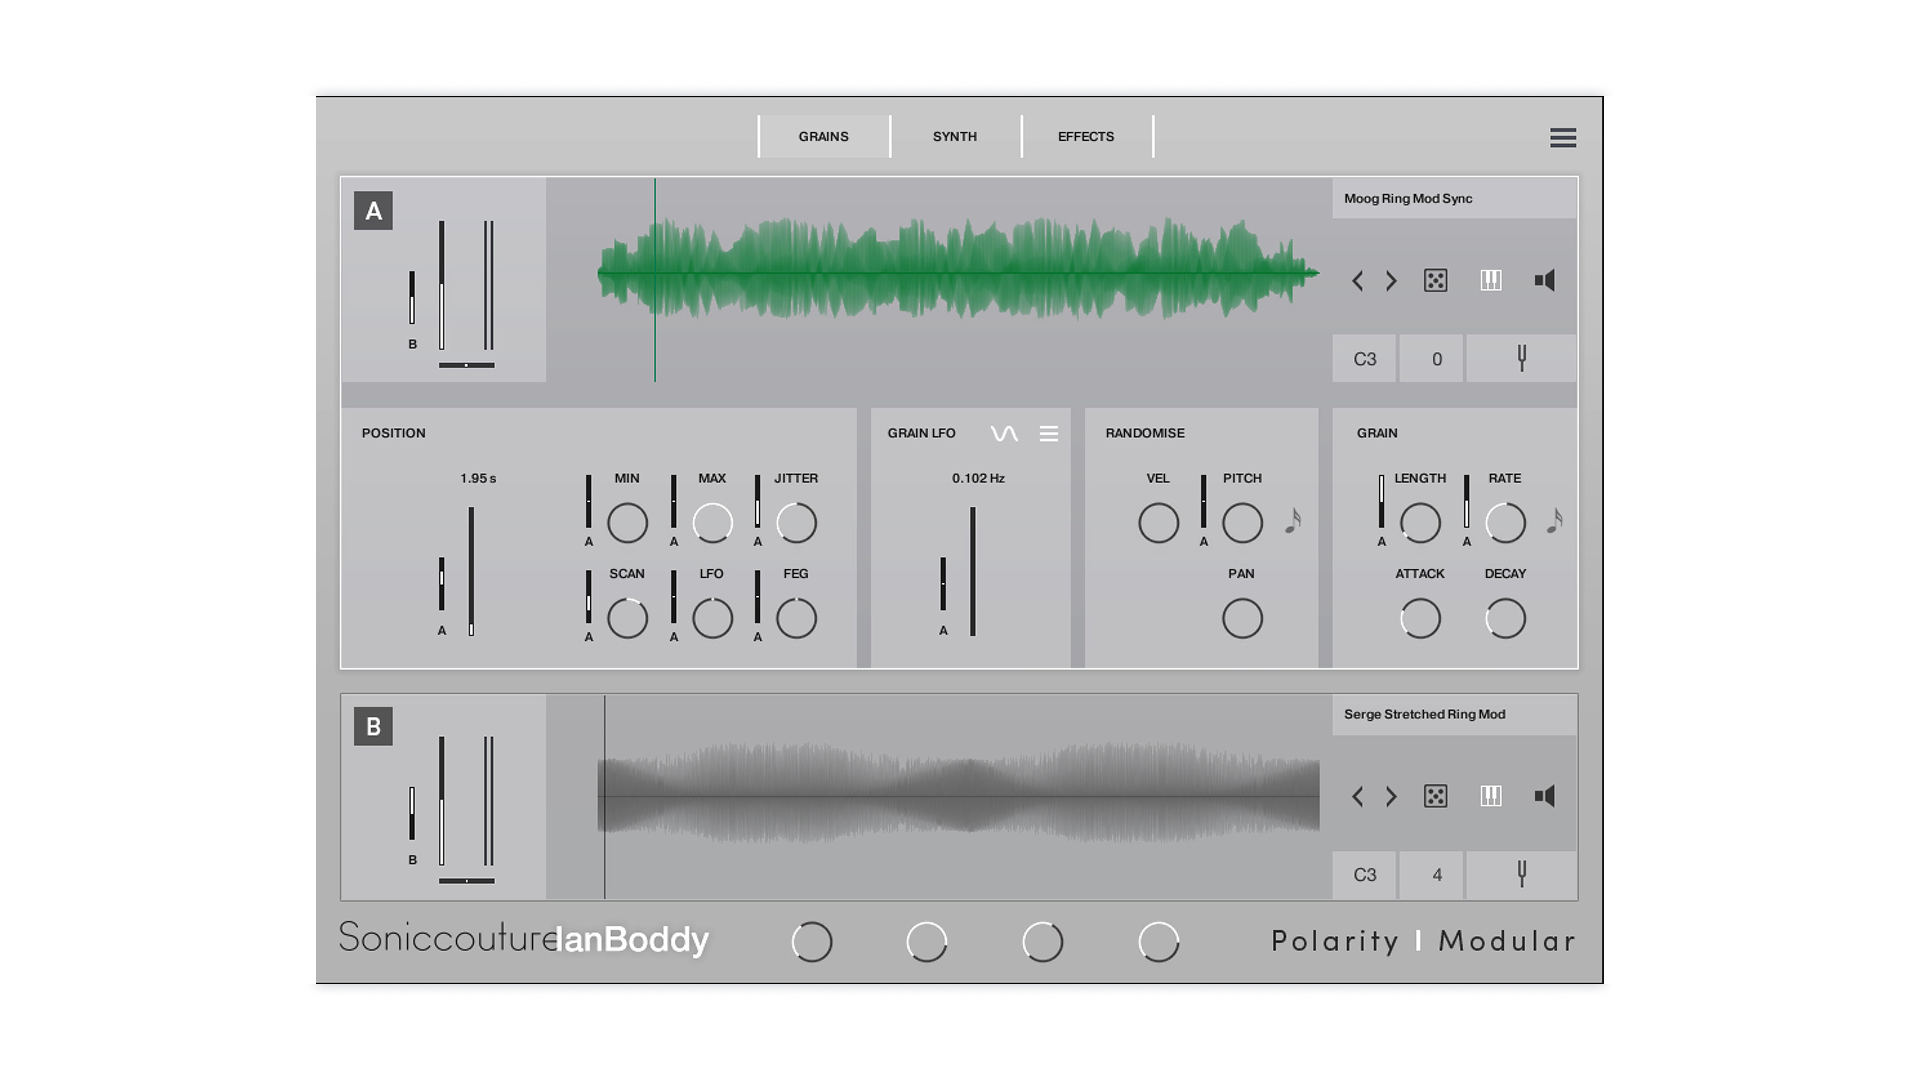Click the dice randomize icon for layer B
The height and width of the screenshot is (1080, 1920).
click(x=1436, y=797)
